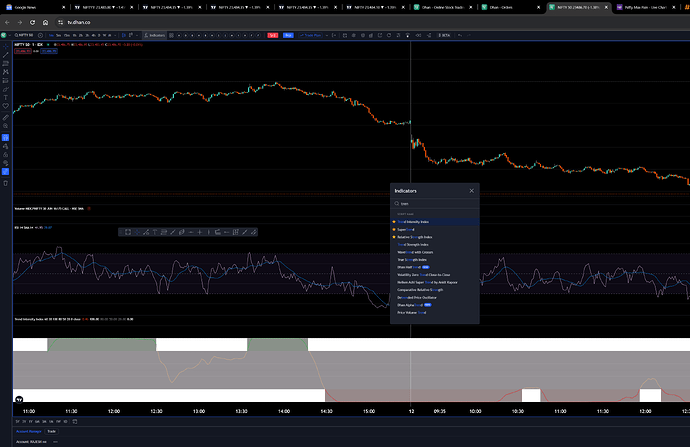Open the dropdown arrow after chart style icons
The width and height of the screenshot is (690, 447).
[137, 35]
